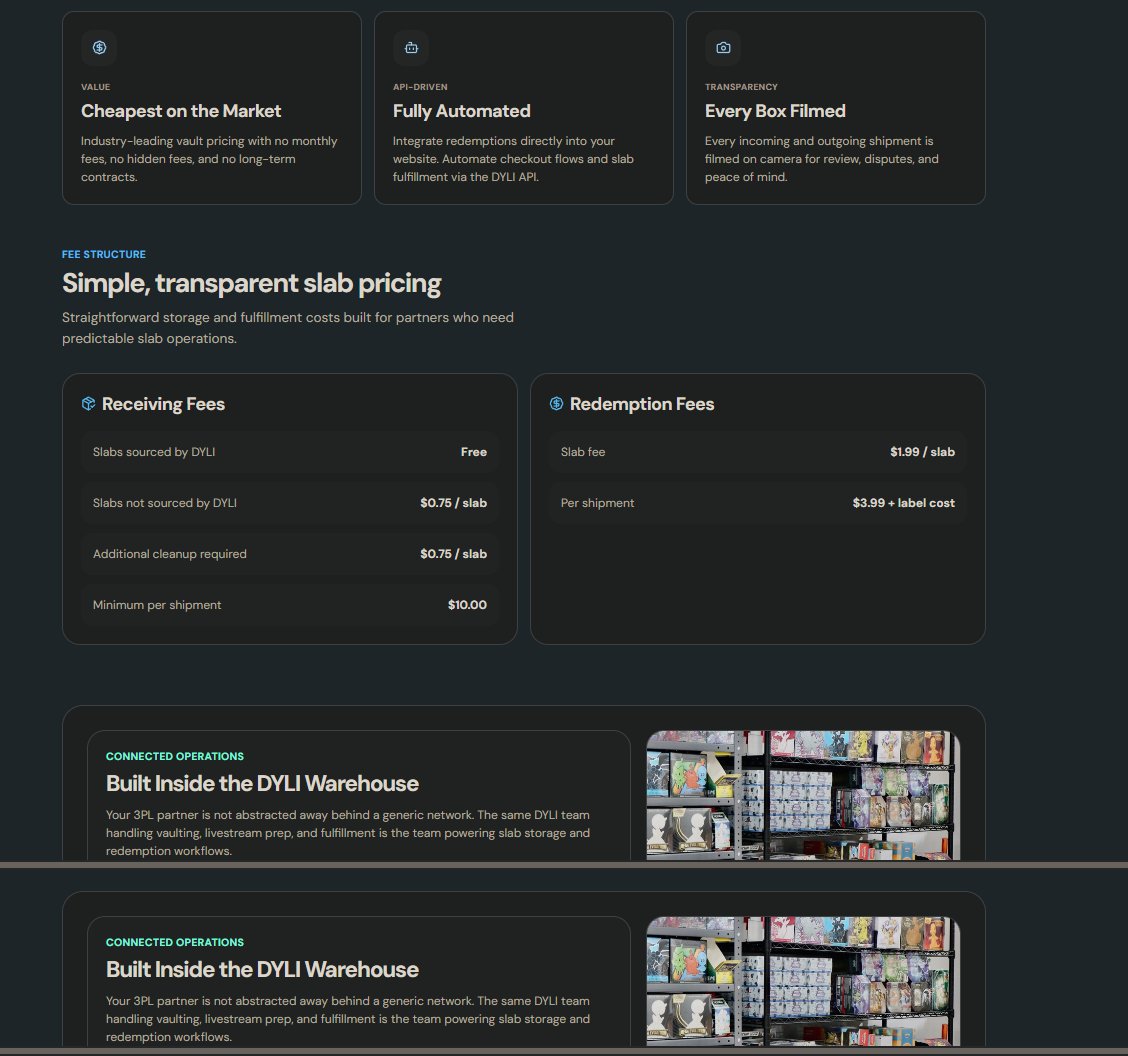1128x1056 pixels.
Task: Click the "Redemption Fees" title
Action: coord(642,404)
